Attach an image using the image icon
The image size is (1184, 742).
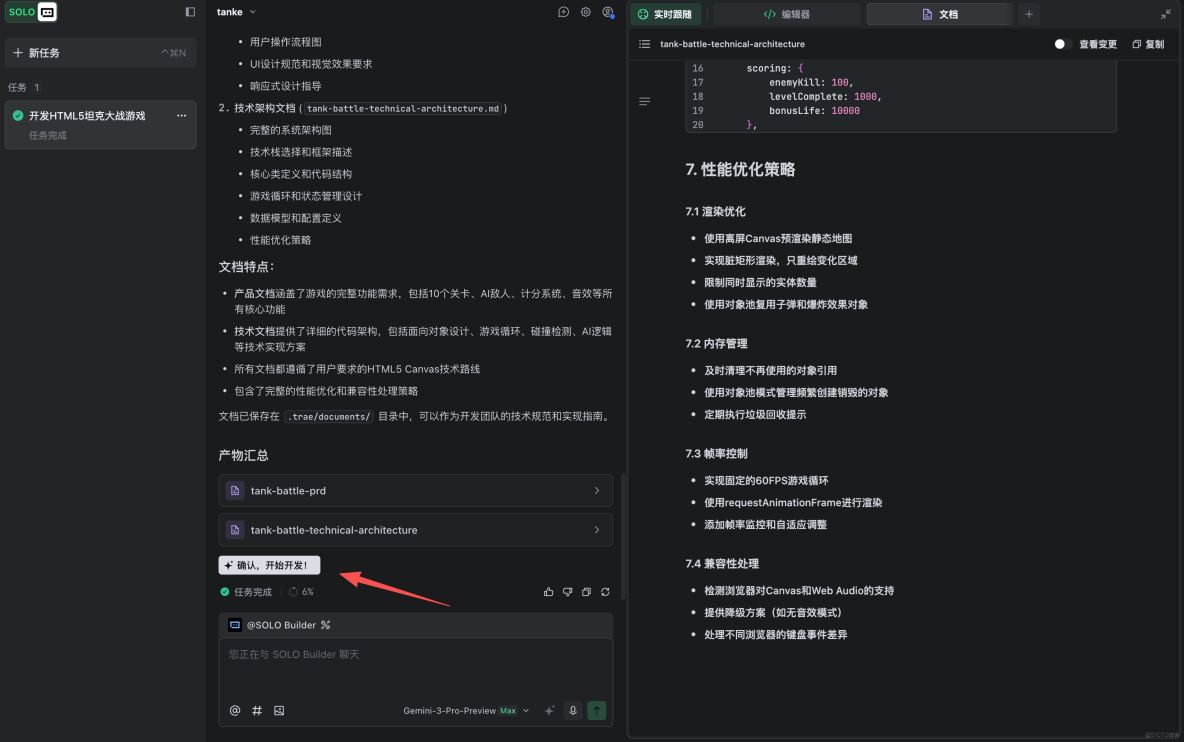coord(279,710)
